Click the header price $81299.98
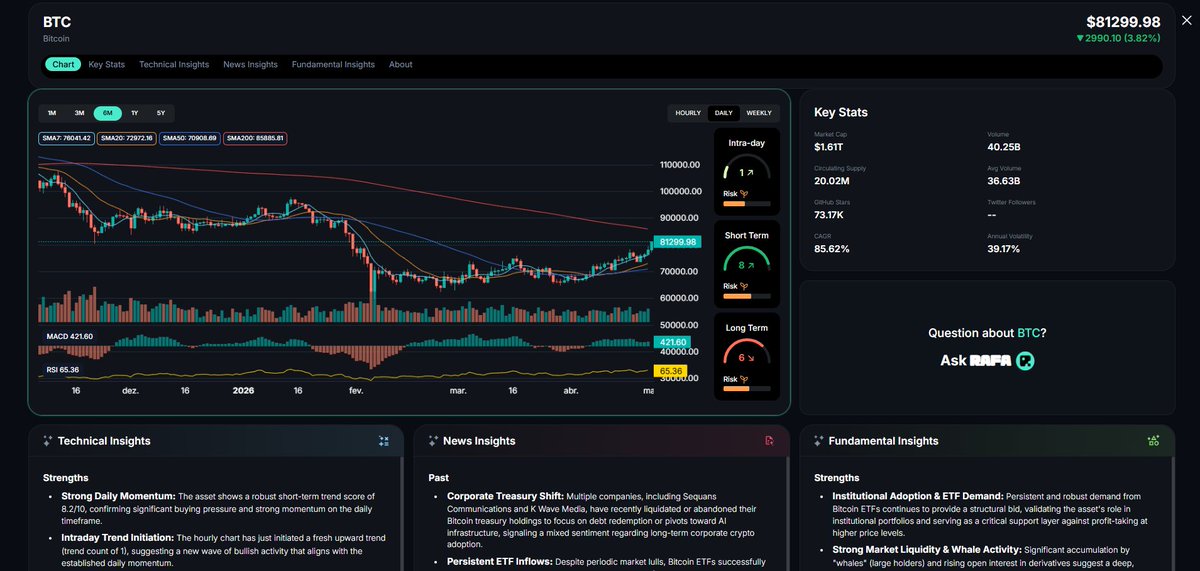The image size is (1200, 571). tap(1123, 22)
